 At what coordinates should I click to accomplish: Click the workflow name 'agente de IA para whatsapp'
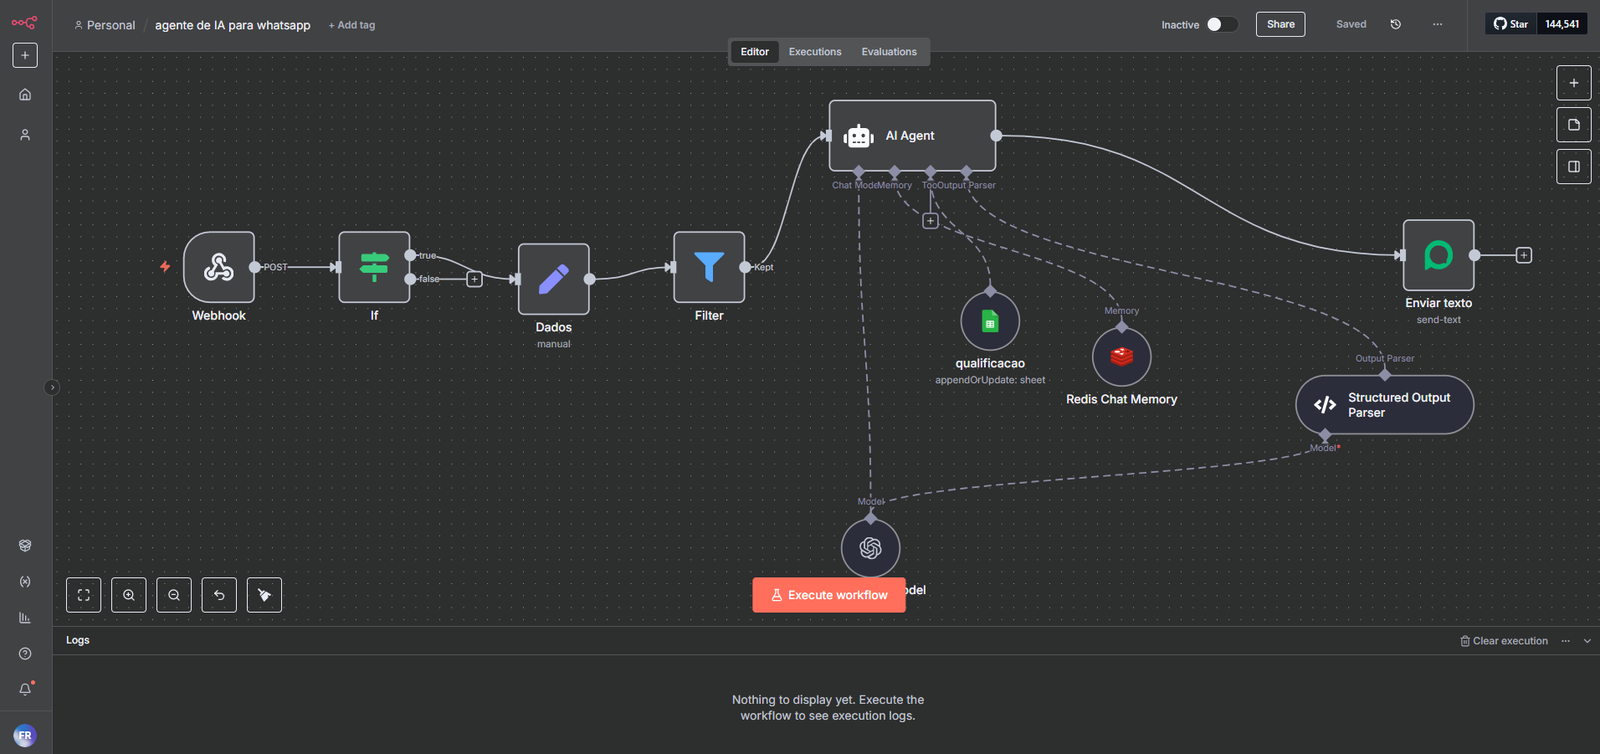point(232,25)
